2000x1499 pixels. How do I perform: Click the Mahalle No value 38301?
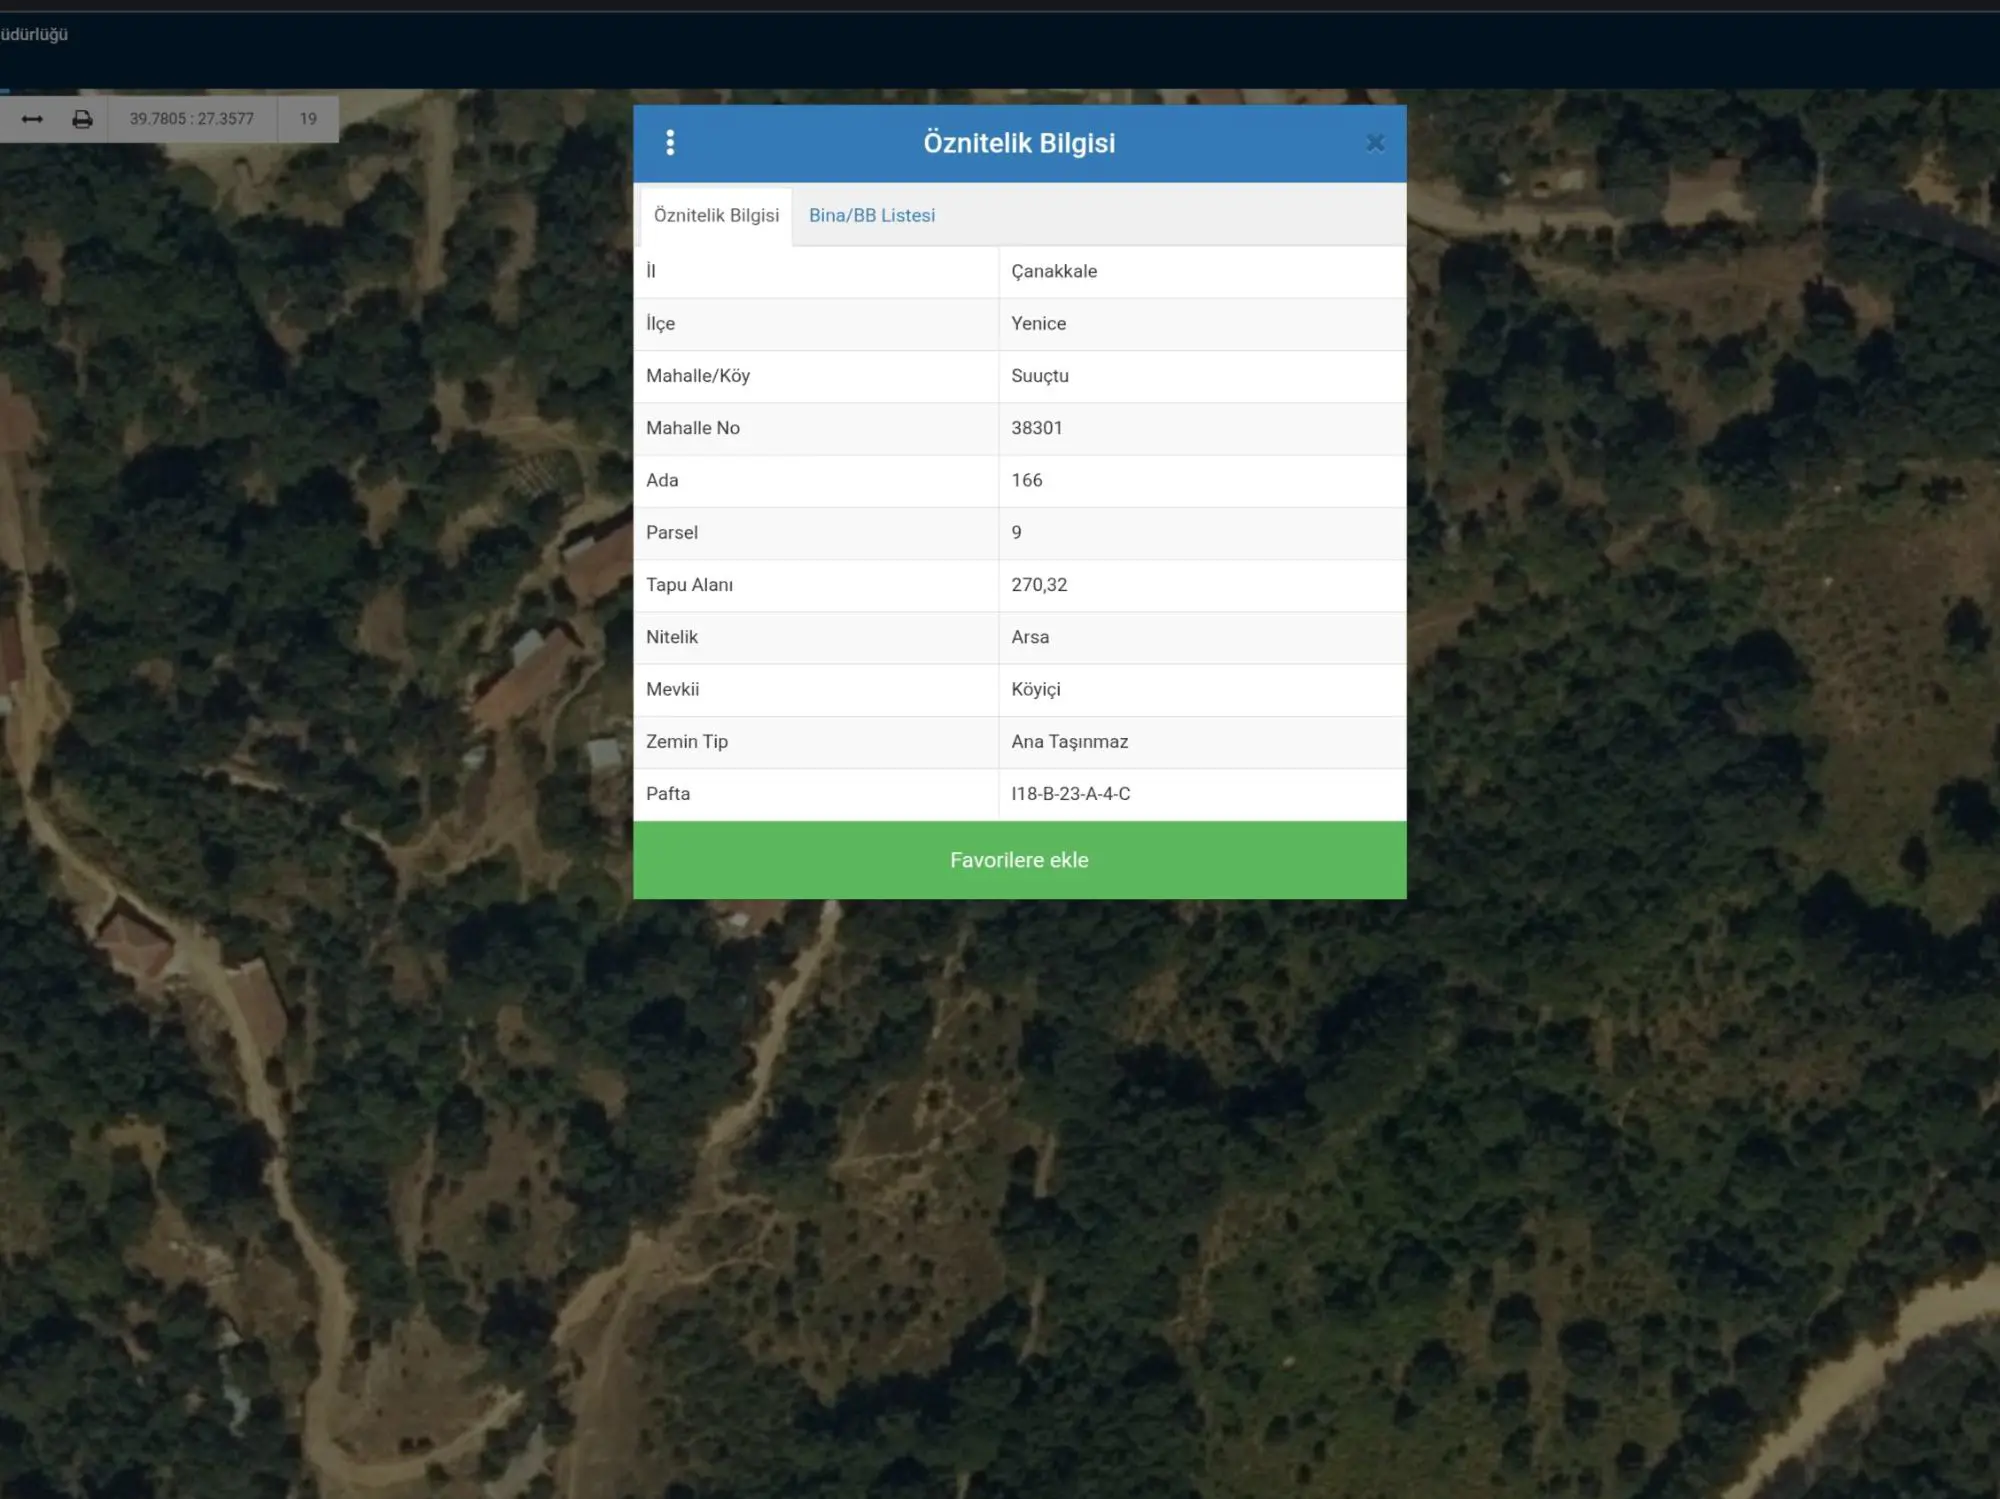point(1036,428)
